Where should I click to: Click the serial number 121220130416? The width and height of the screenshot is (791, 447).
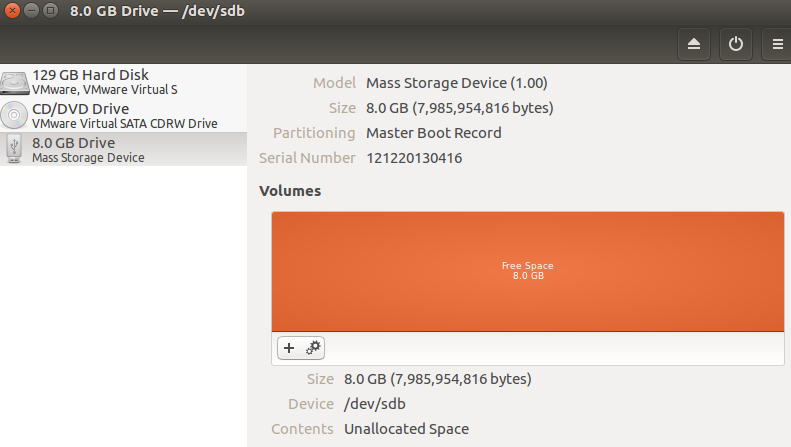[414, 158]
